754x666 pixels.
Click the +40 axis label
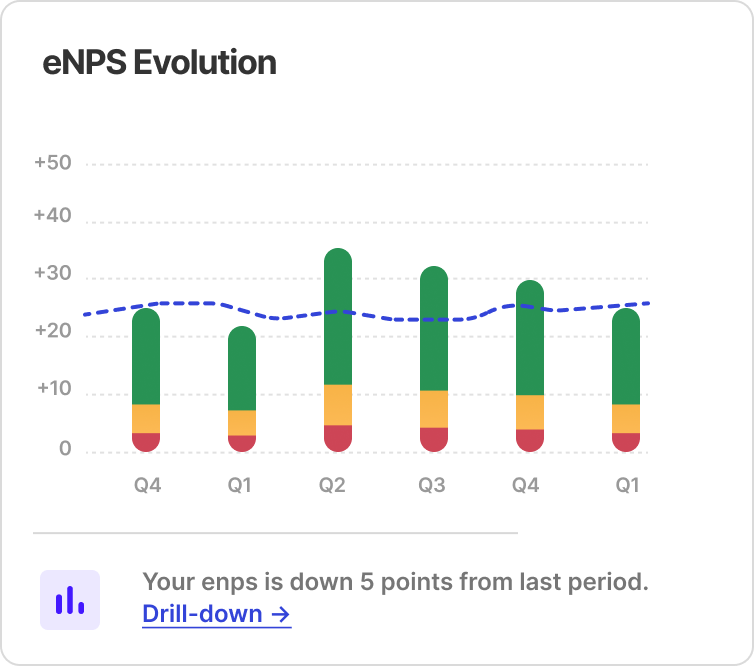click(x=53, y=215)
